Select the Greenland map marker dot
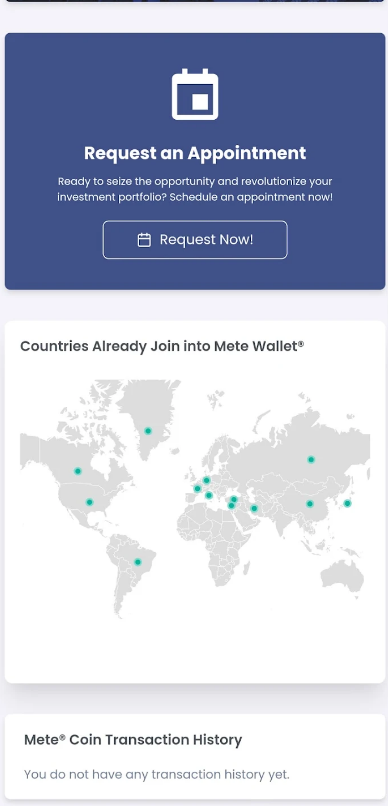This screenshot has width=388, height=806. coord(148,431)
